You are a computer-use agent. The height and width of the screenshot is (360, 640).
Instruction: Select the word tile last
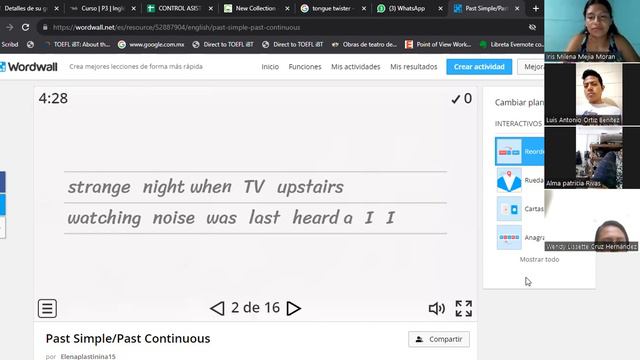click(x=264, y=218)
